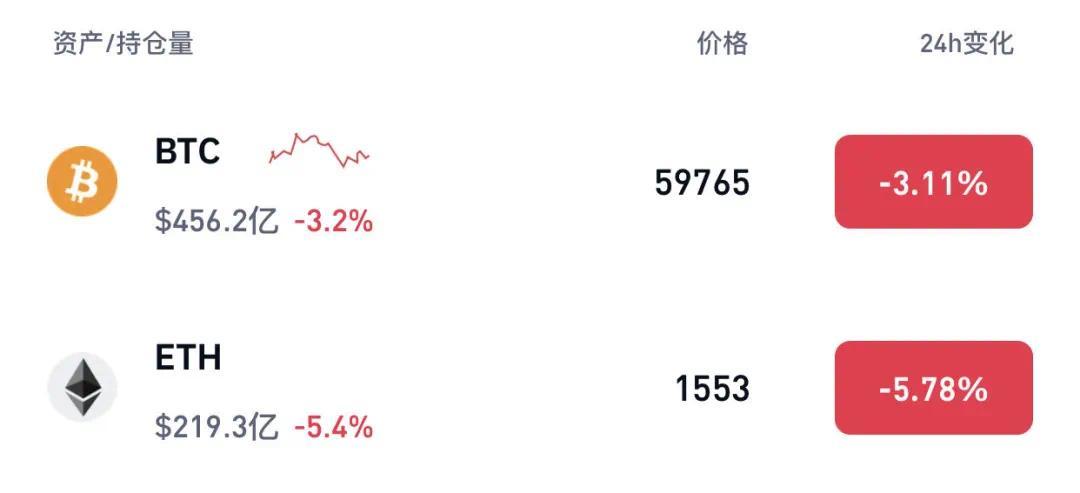The width and height of the screenshot is (1080, 493).
Task: Click the ETH holdings change -5.4%
Action: pyautogui.click(x=334, y=427)
